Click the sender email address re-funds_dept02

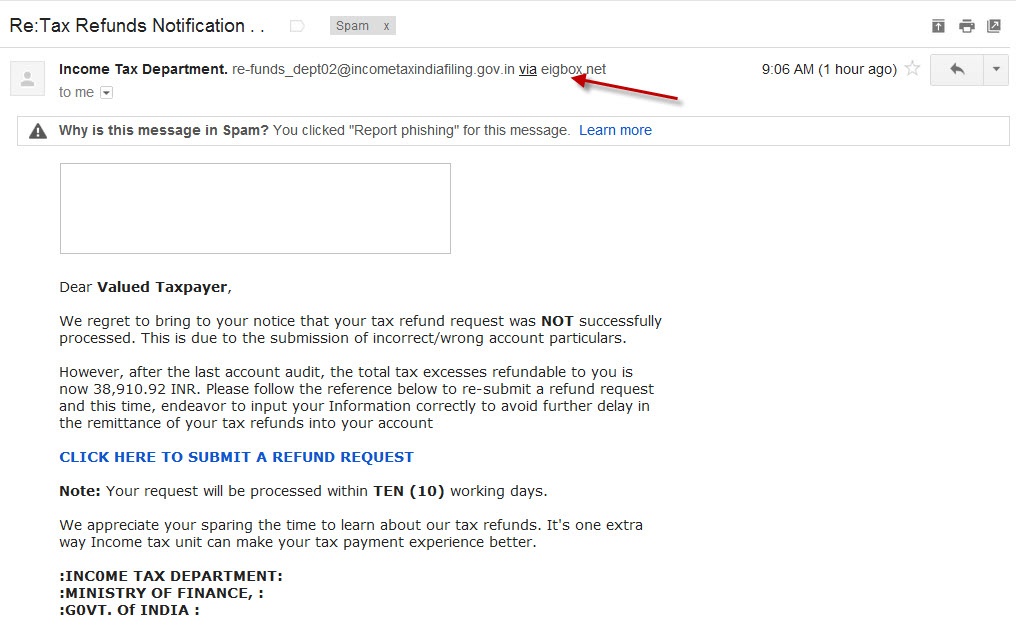point(373,69)
